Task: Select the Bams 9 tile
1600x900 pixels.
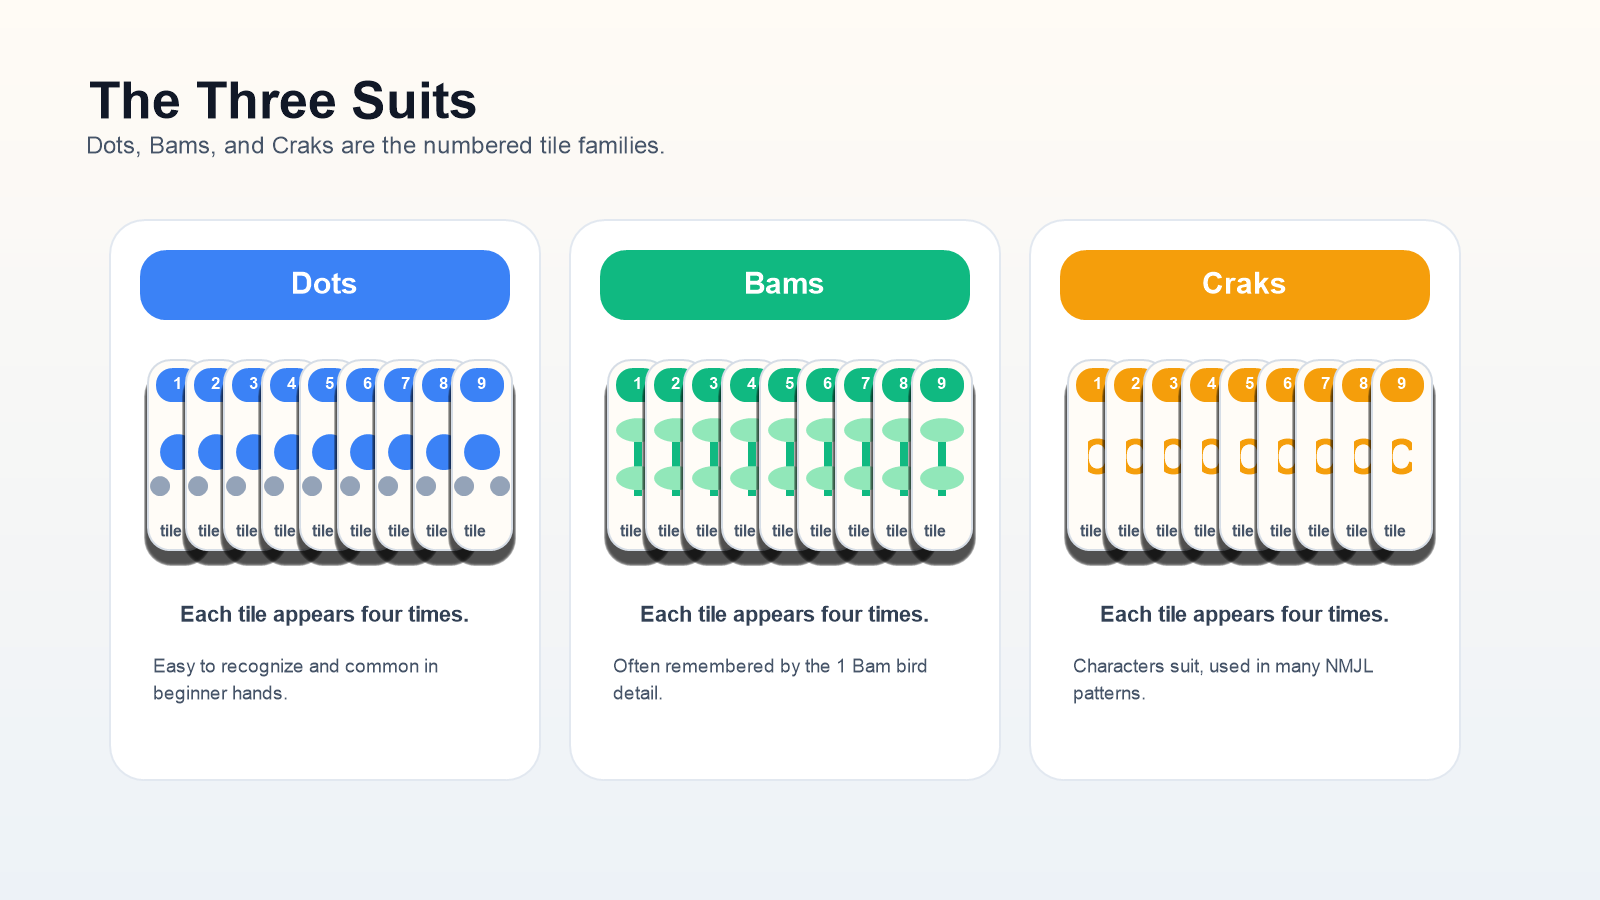Action: (x=942, y=456)
